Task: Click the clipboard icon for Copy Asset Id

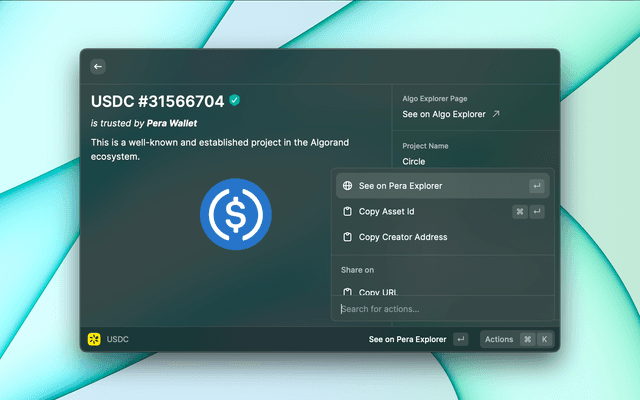Action: 346,212
